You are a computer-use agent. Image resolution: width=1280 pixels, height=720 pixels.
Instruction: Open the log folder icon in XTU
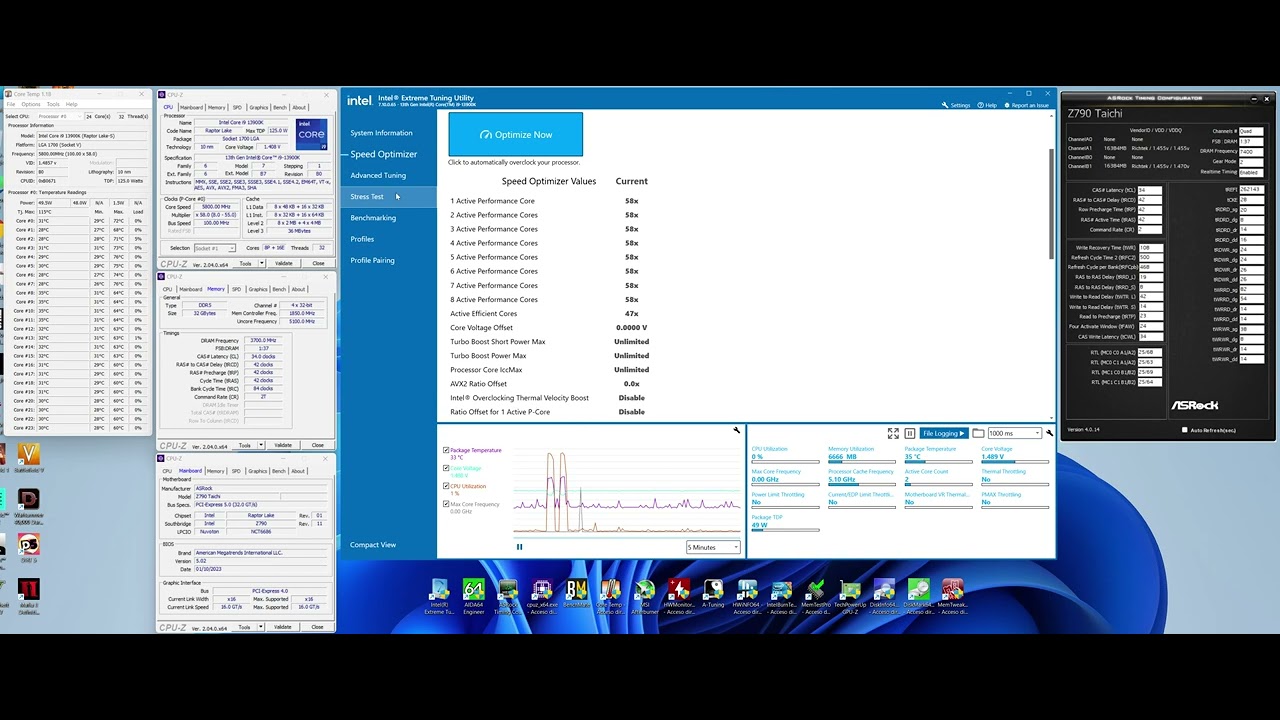978,433
